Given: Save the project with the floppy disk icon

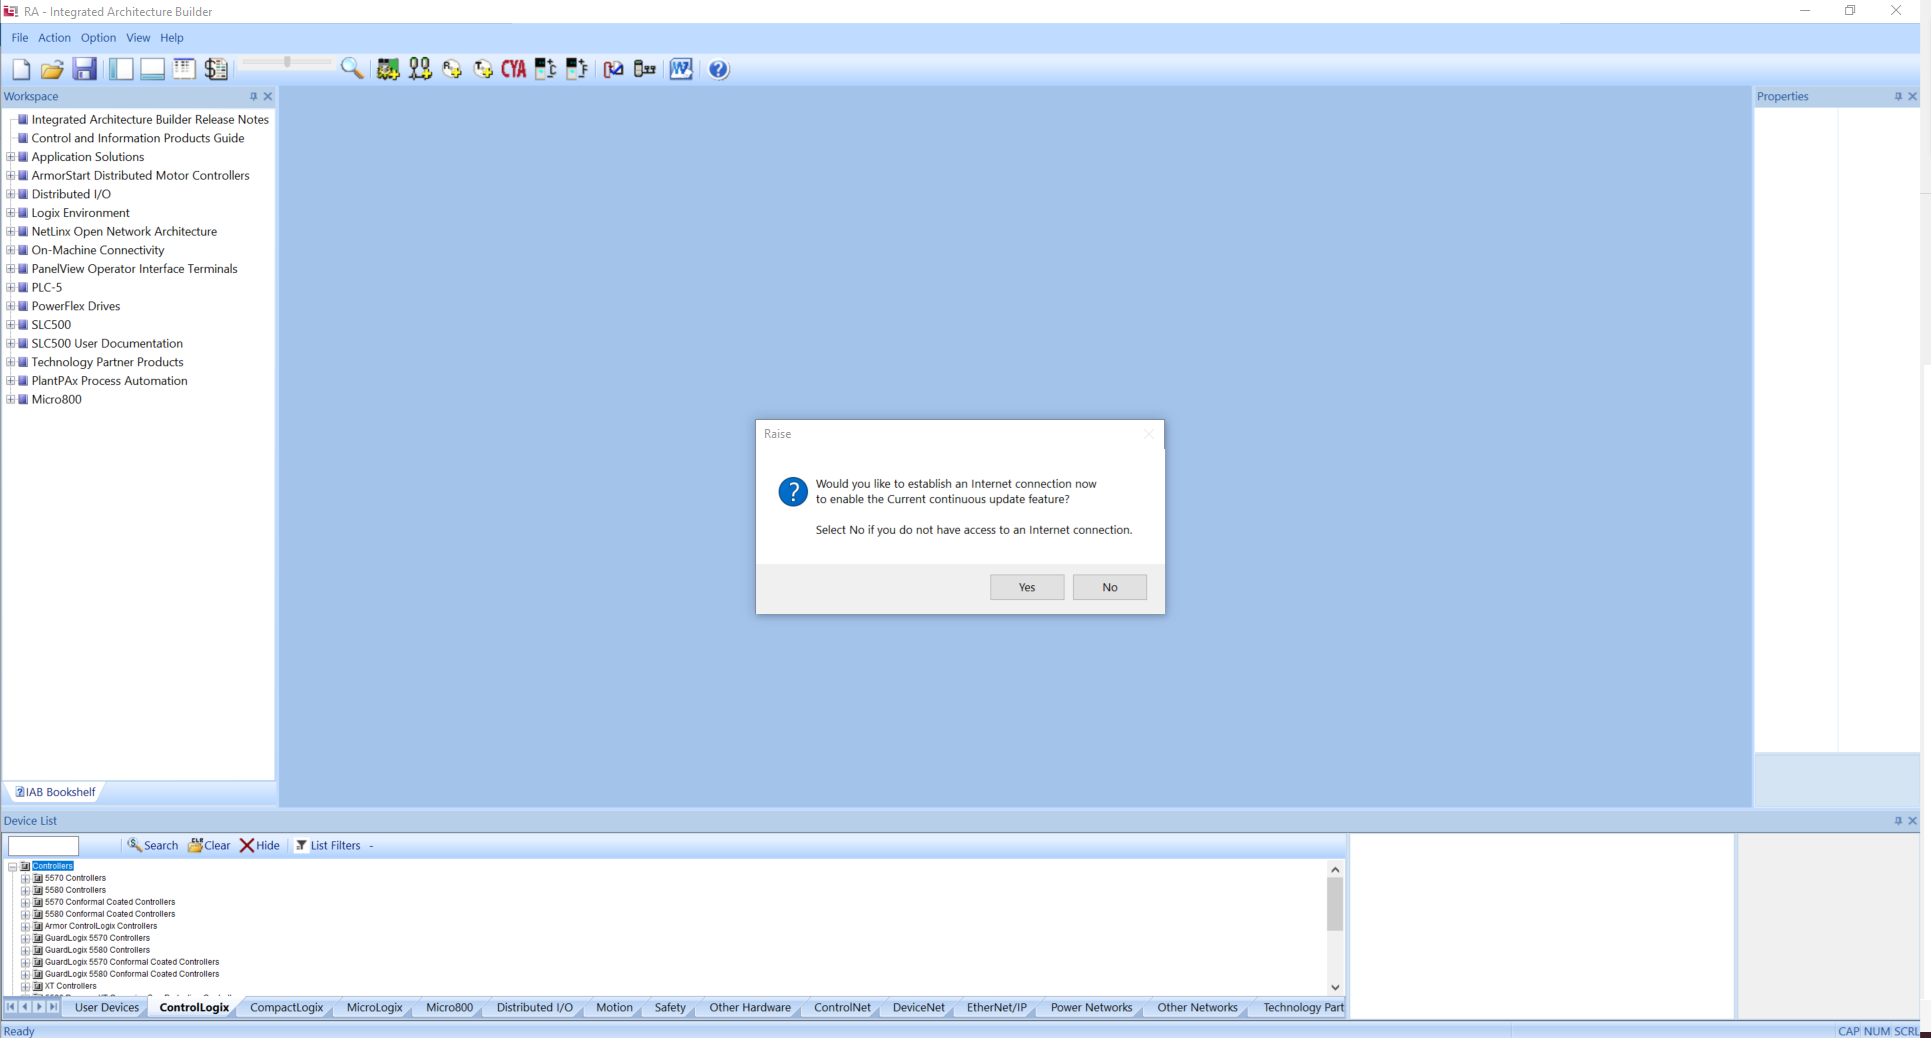Looking at the screenshot, I should [85, 69].
